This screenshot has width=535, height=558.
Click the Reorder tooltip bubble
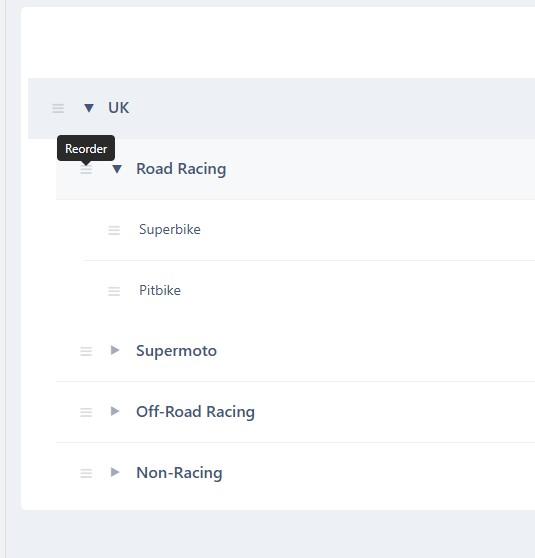pos(86,148)
